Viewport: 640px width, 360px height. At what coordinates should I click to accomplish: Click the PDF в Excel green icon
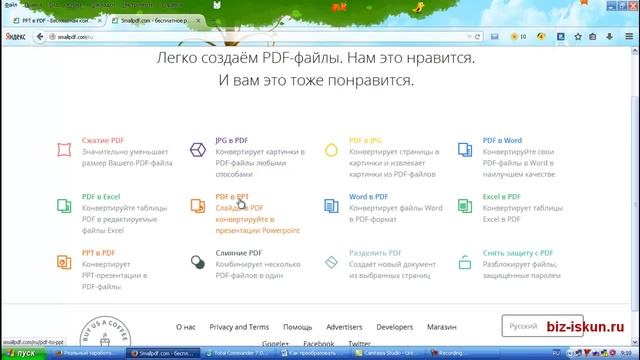point(64,206)
